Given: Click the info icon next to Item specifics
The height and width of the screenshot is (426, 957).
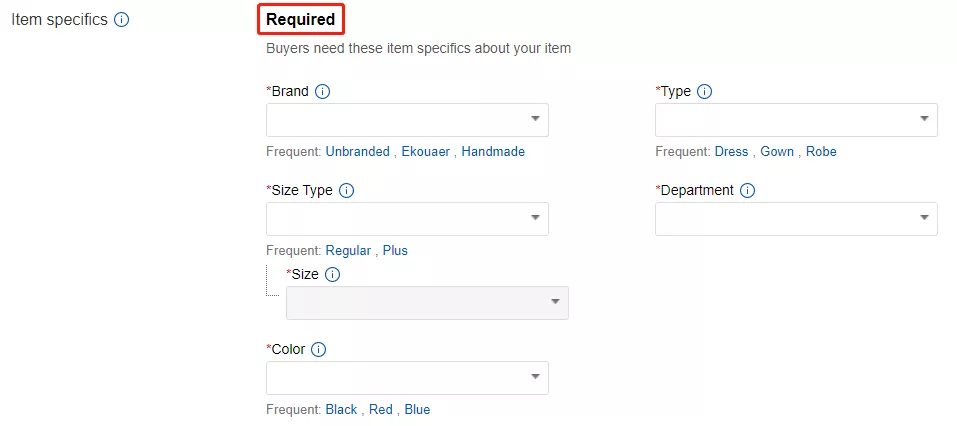Looking at the screenshot, I should click(122, 20).
